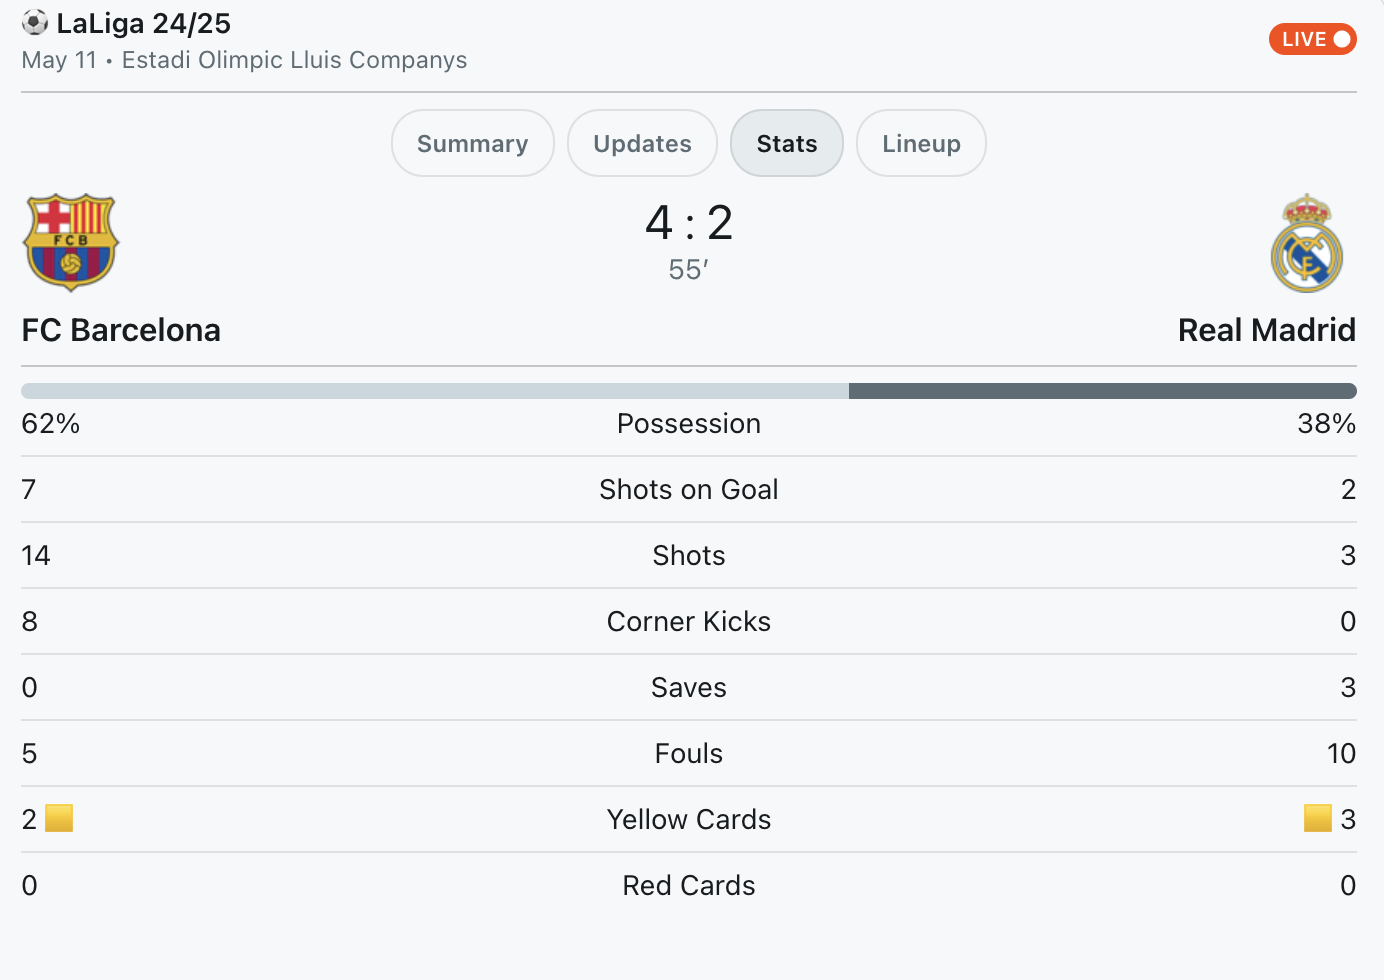Click the Possession stat label
The image size is (1384, 980).
coord(689,424)
